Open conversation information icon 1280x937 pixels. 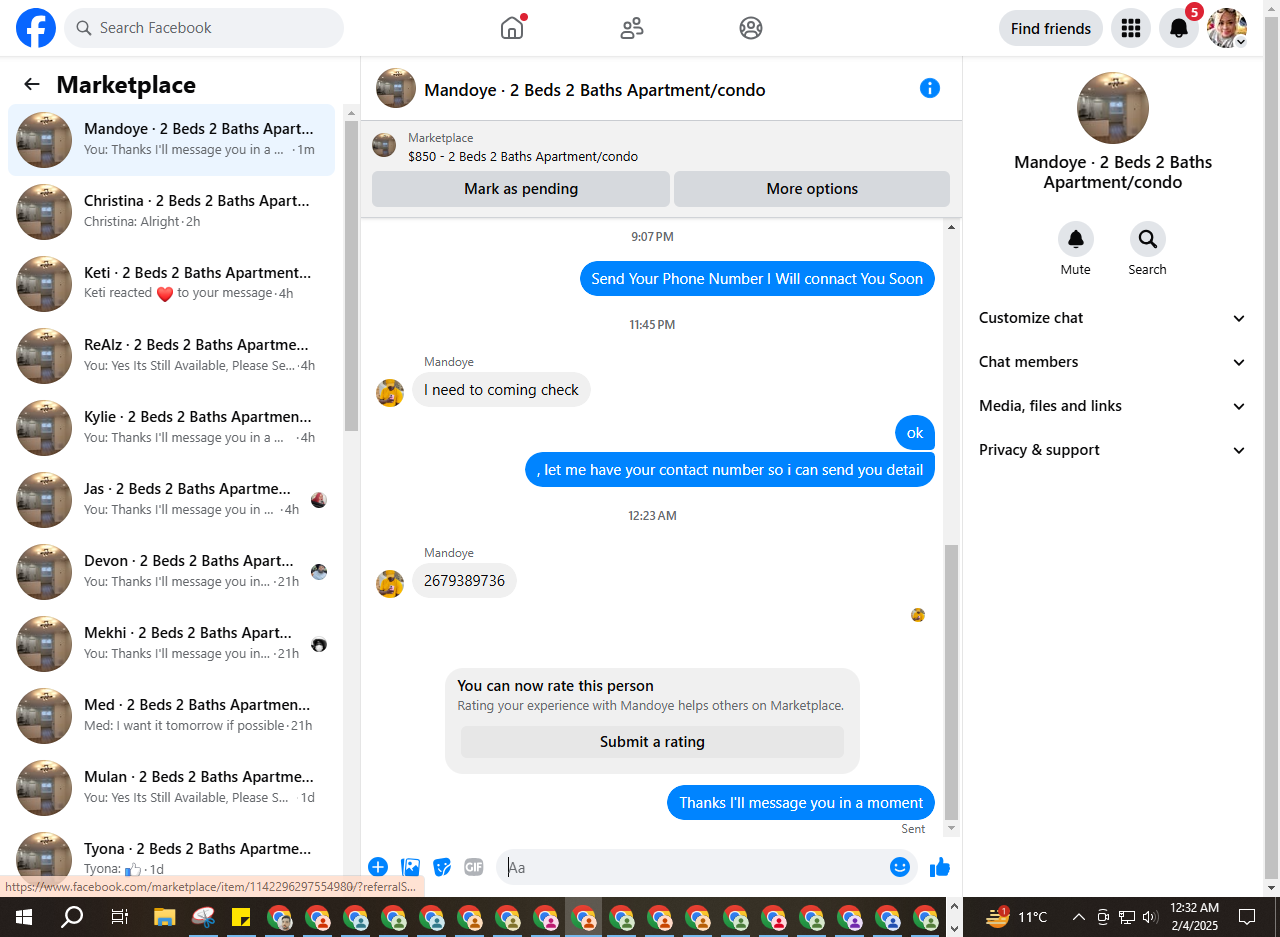[930, 88]
